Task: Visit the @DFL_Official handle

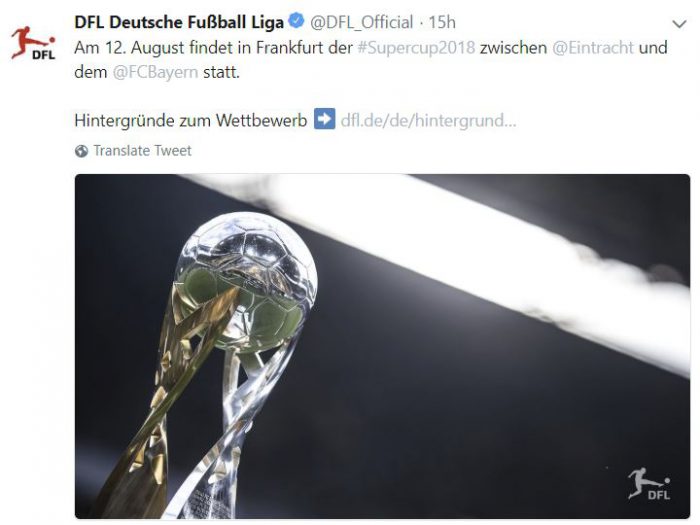Action: coord(362,22)
